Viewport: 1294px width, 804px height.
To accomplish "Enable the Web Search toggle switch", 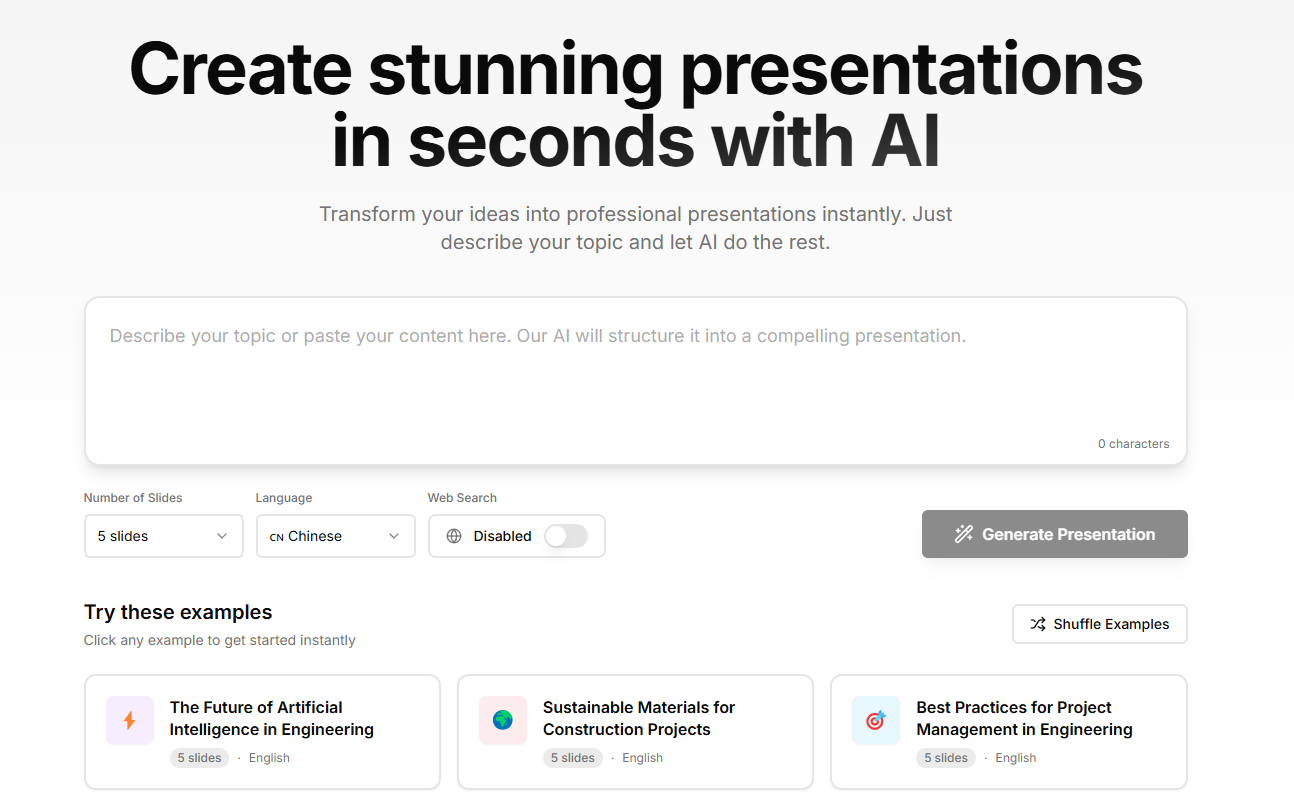I will 566,536.
